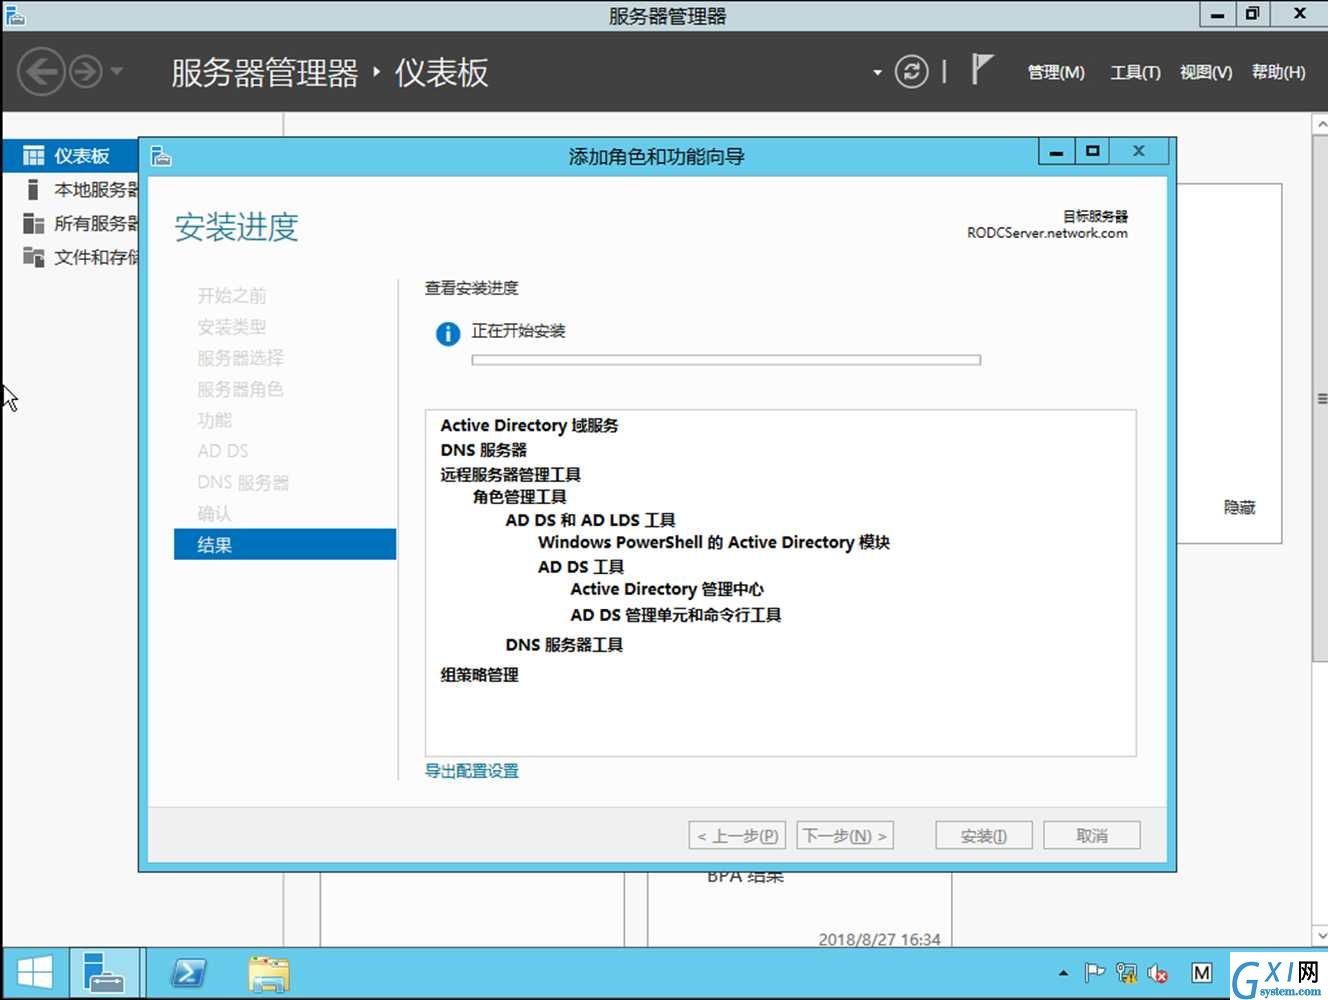Click AD DS 管理单元和命令行工具 entry
The width and height of the screenshot is (1328, 1000).
[x=676, y=615]
